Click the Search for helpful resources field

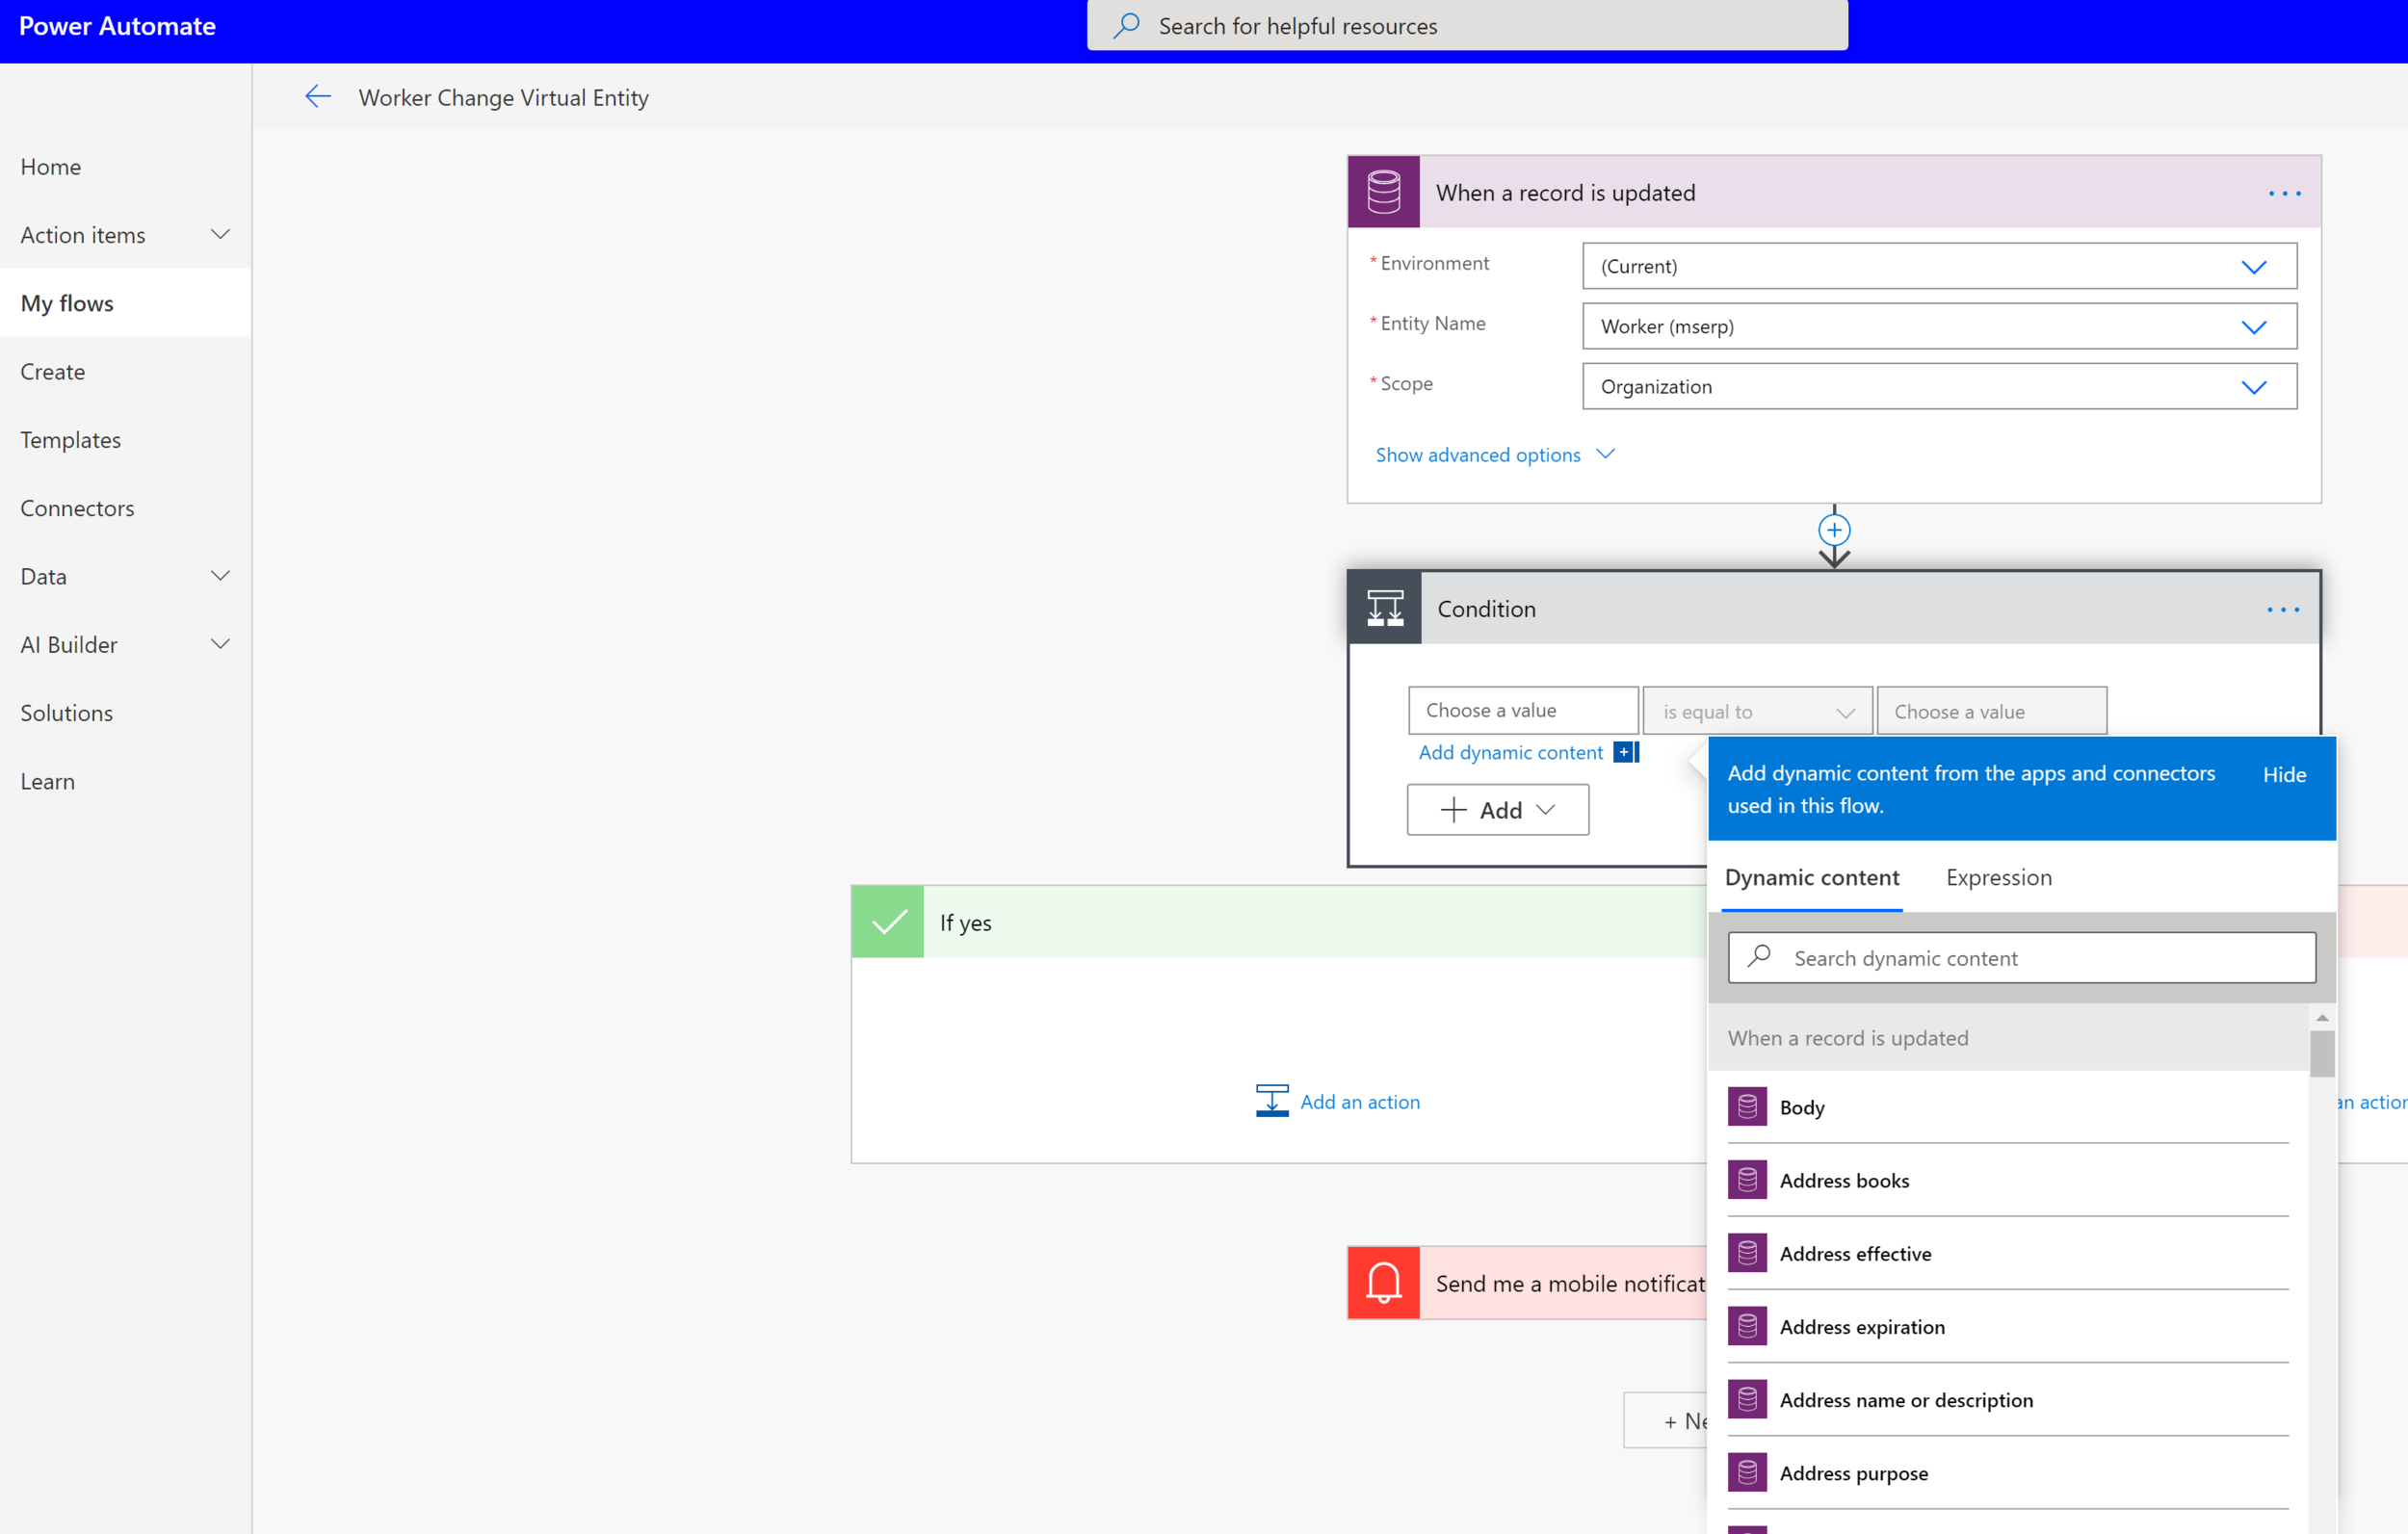(1467, 25)
